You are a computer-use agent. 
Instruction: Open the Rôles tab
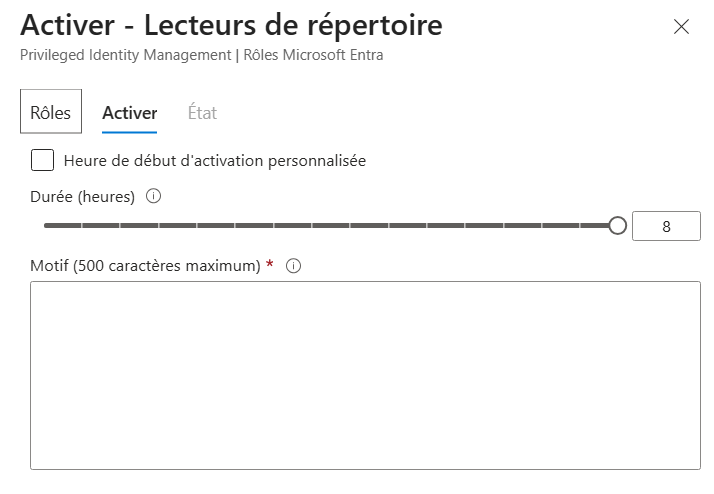click(51, 112)
